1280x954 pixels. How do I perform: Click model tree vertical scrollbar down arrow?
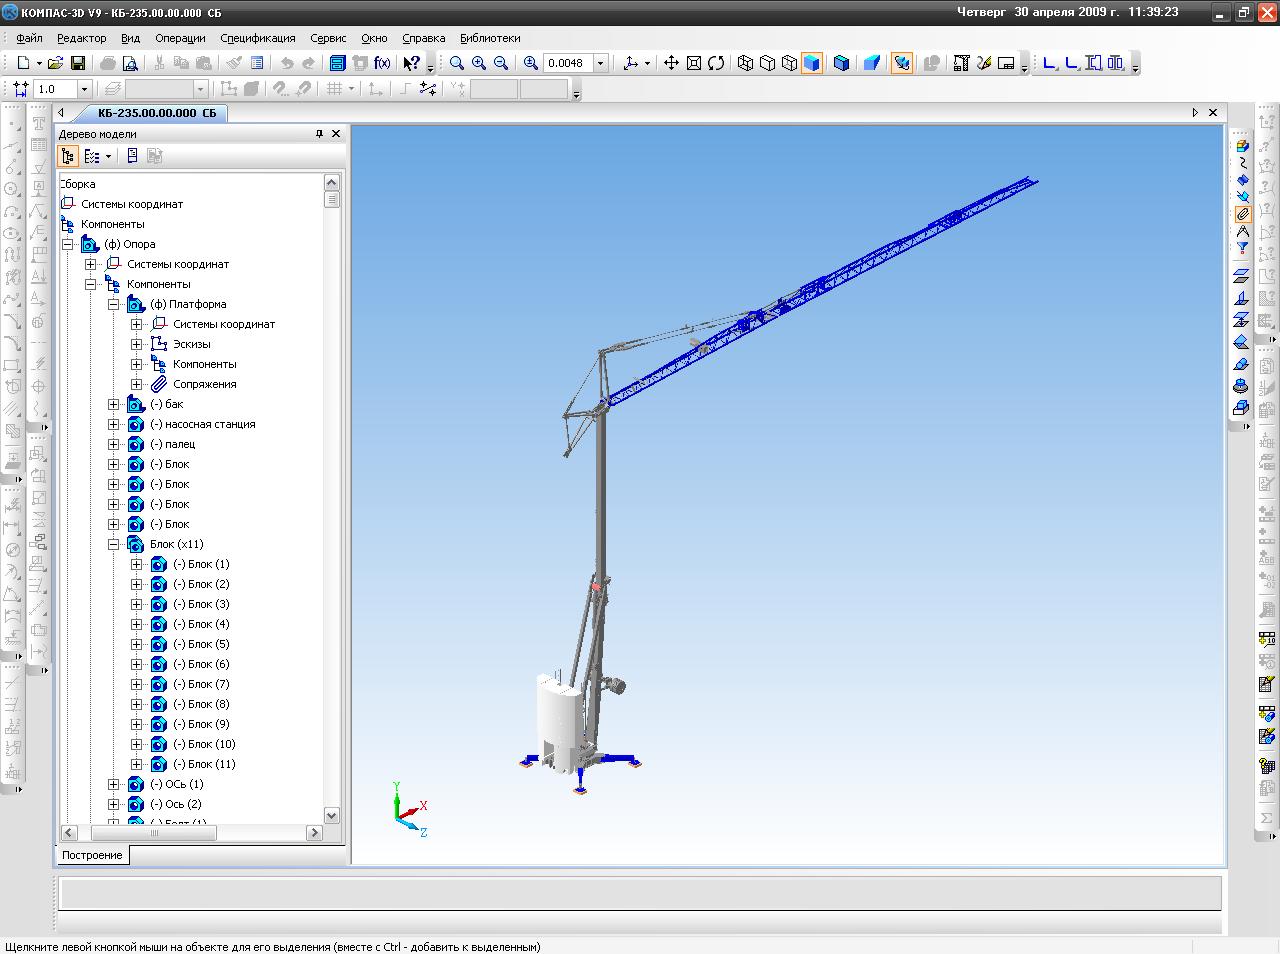(332, 815)
